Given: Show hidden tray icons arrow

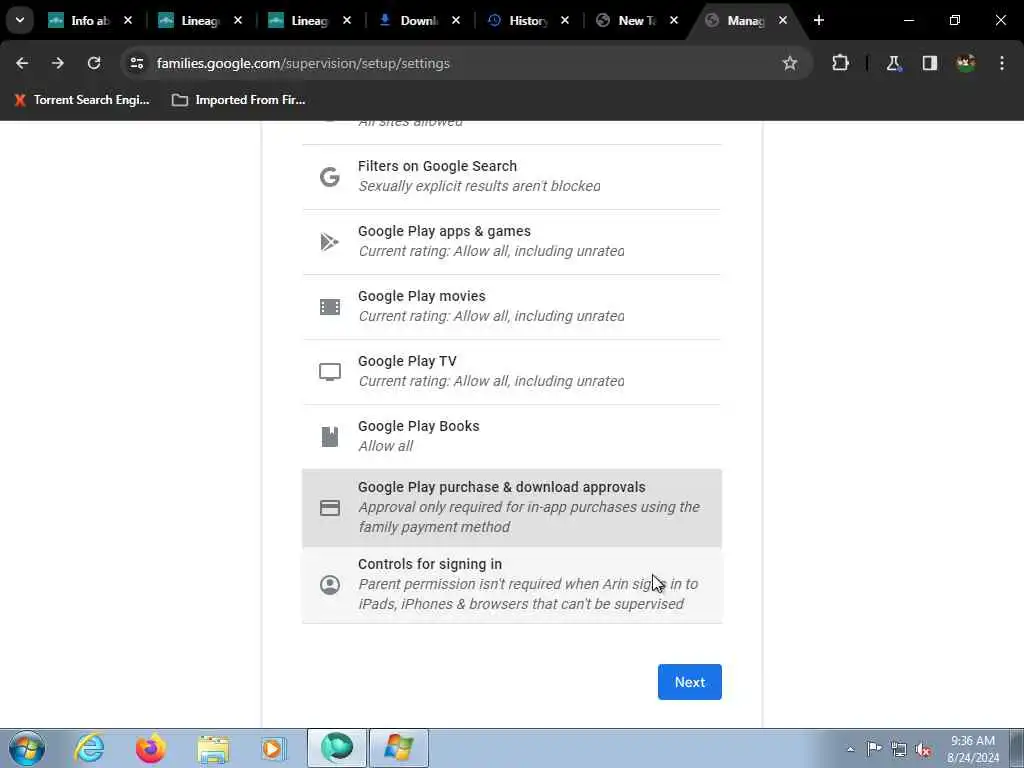Looking at the screenshot, I should pyautogui.click(x=850, y=750).
